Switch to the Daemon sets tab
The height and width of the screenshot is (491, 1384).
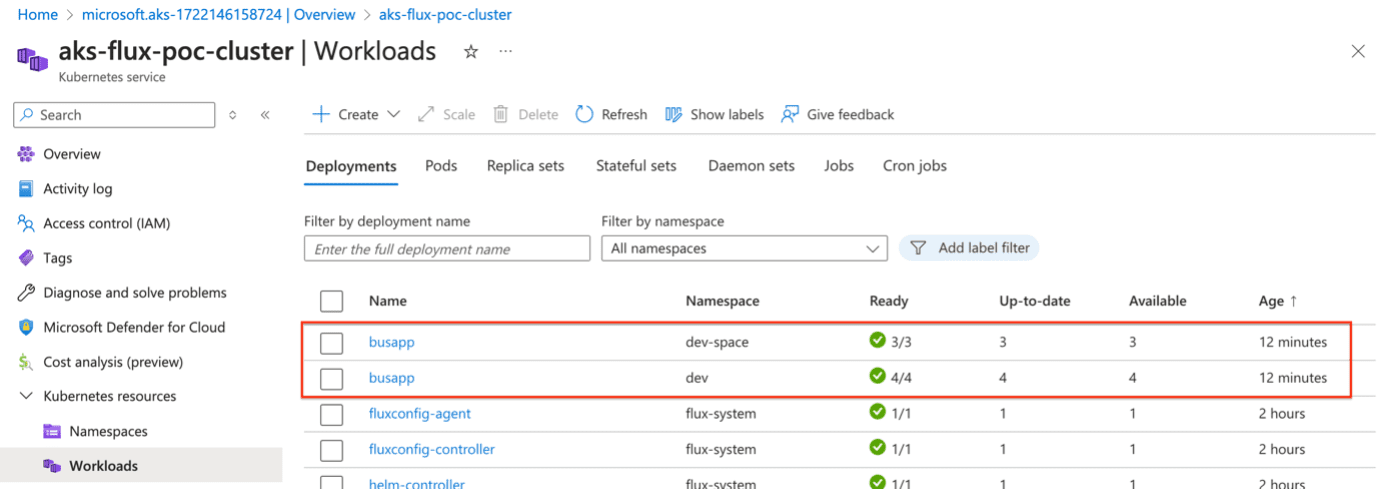coord(751,166)
